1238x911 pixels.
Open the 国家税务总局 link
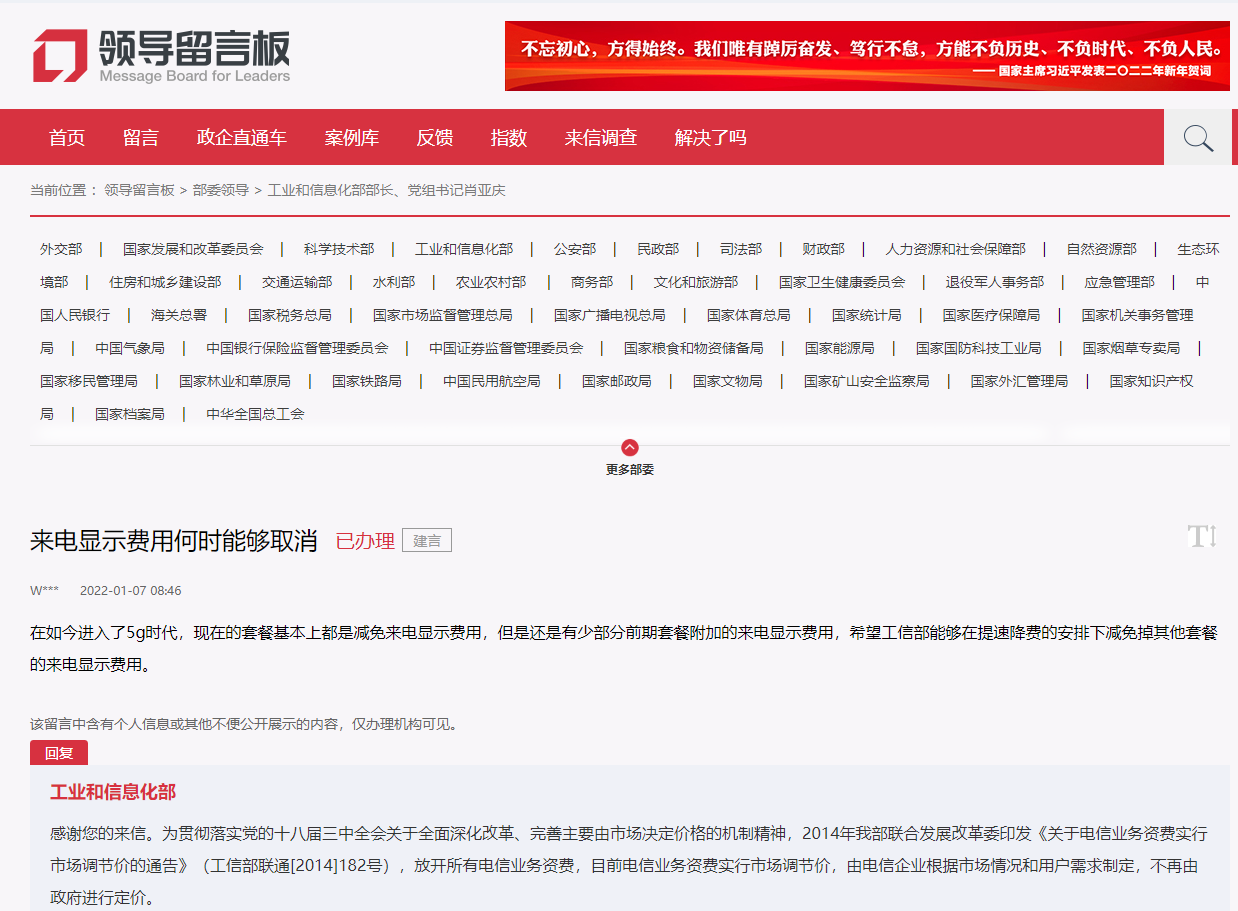[290, 315]
